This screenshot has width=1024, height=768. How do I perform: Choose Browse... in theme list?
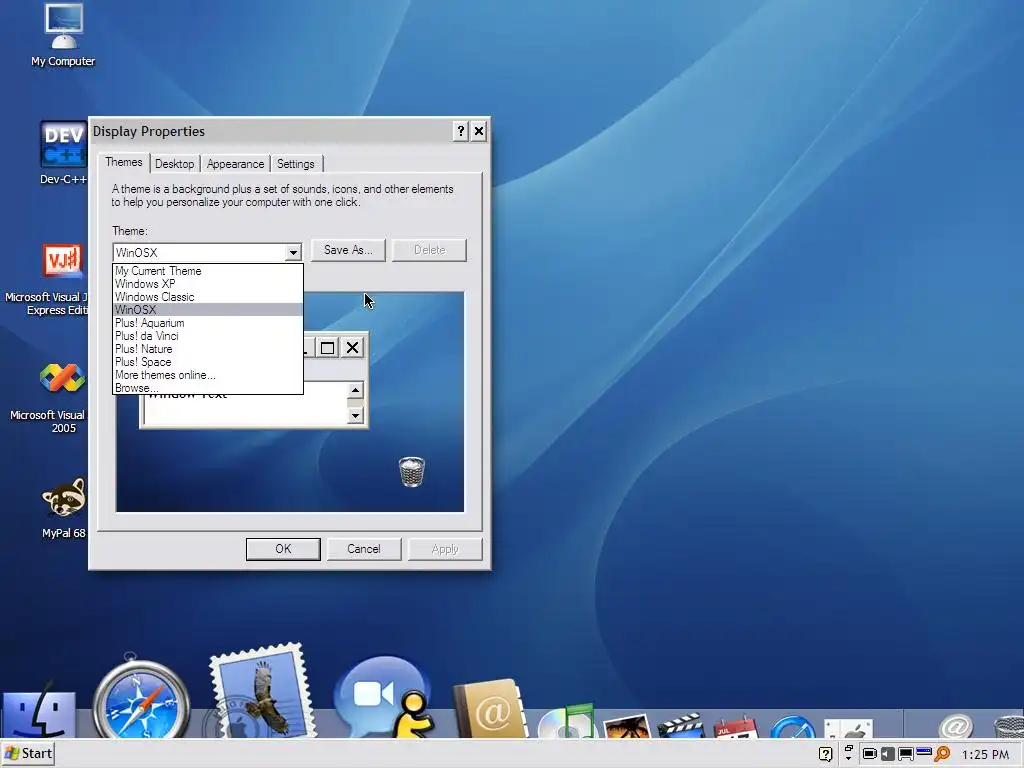(x=208, y=387)
